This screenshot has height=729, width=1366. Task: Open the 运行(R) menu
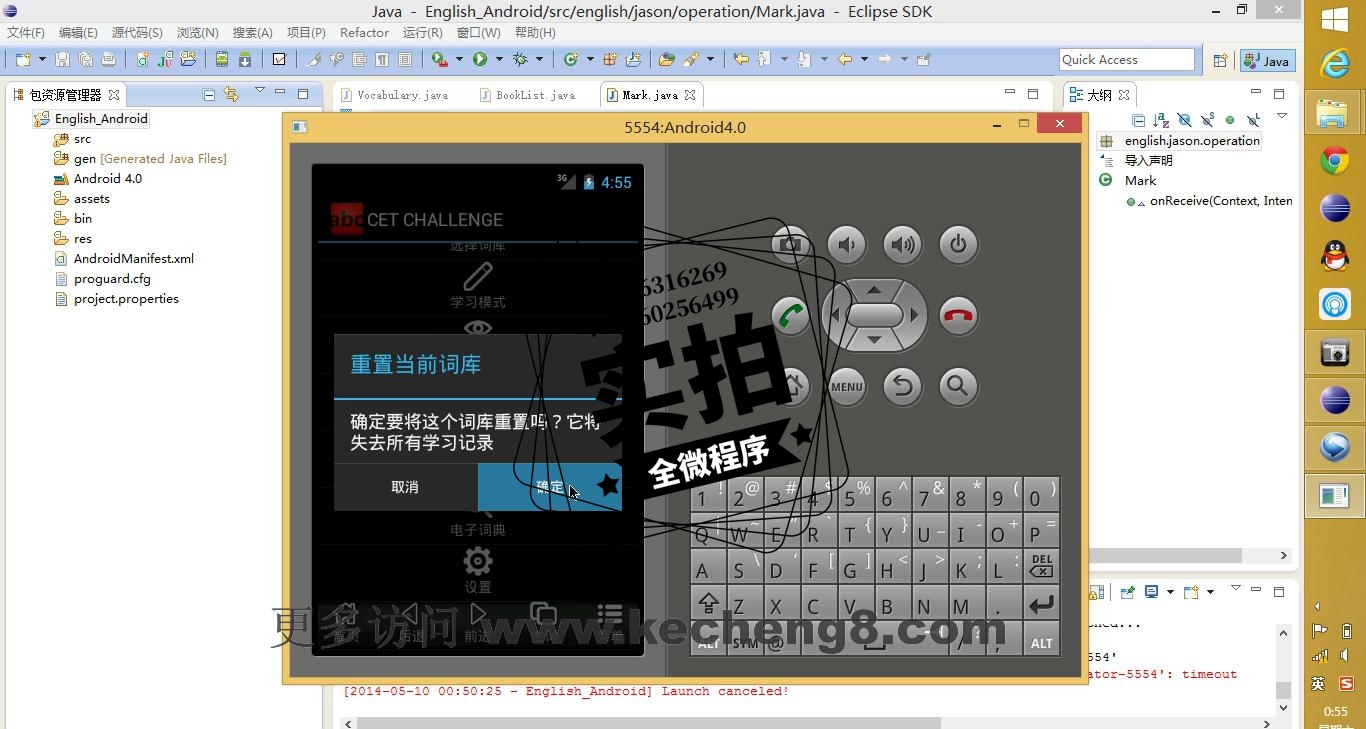coord(422,33)
